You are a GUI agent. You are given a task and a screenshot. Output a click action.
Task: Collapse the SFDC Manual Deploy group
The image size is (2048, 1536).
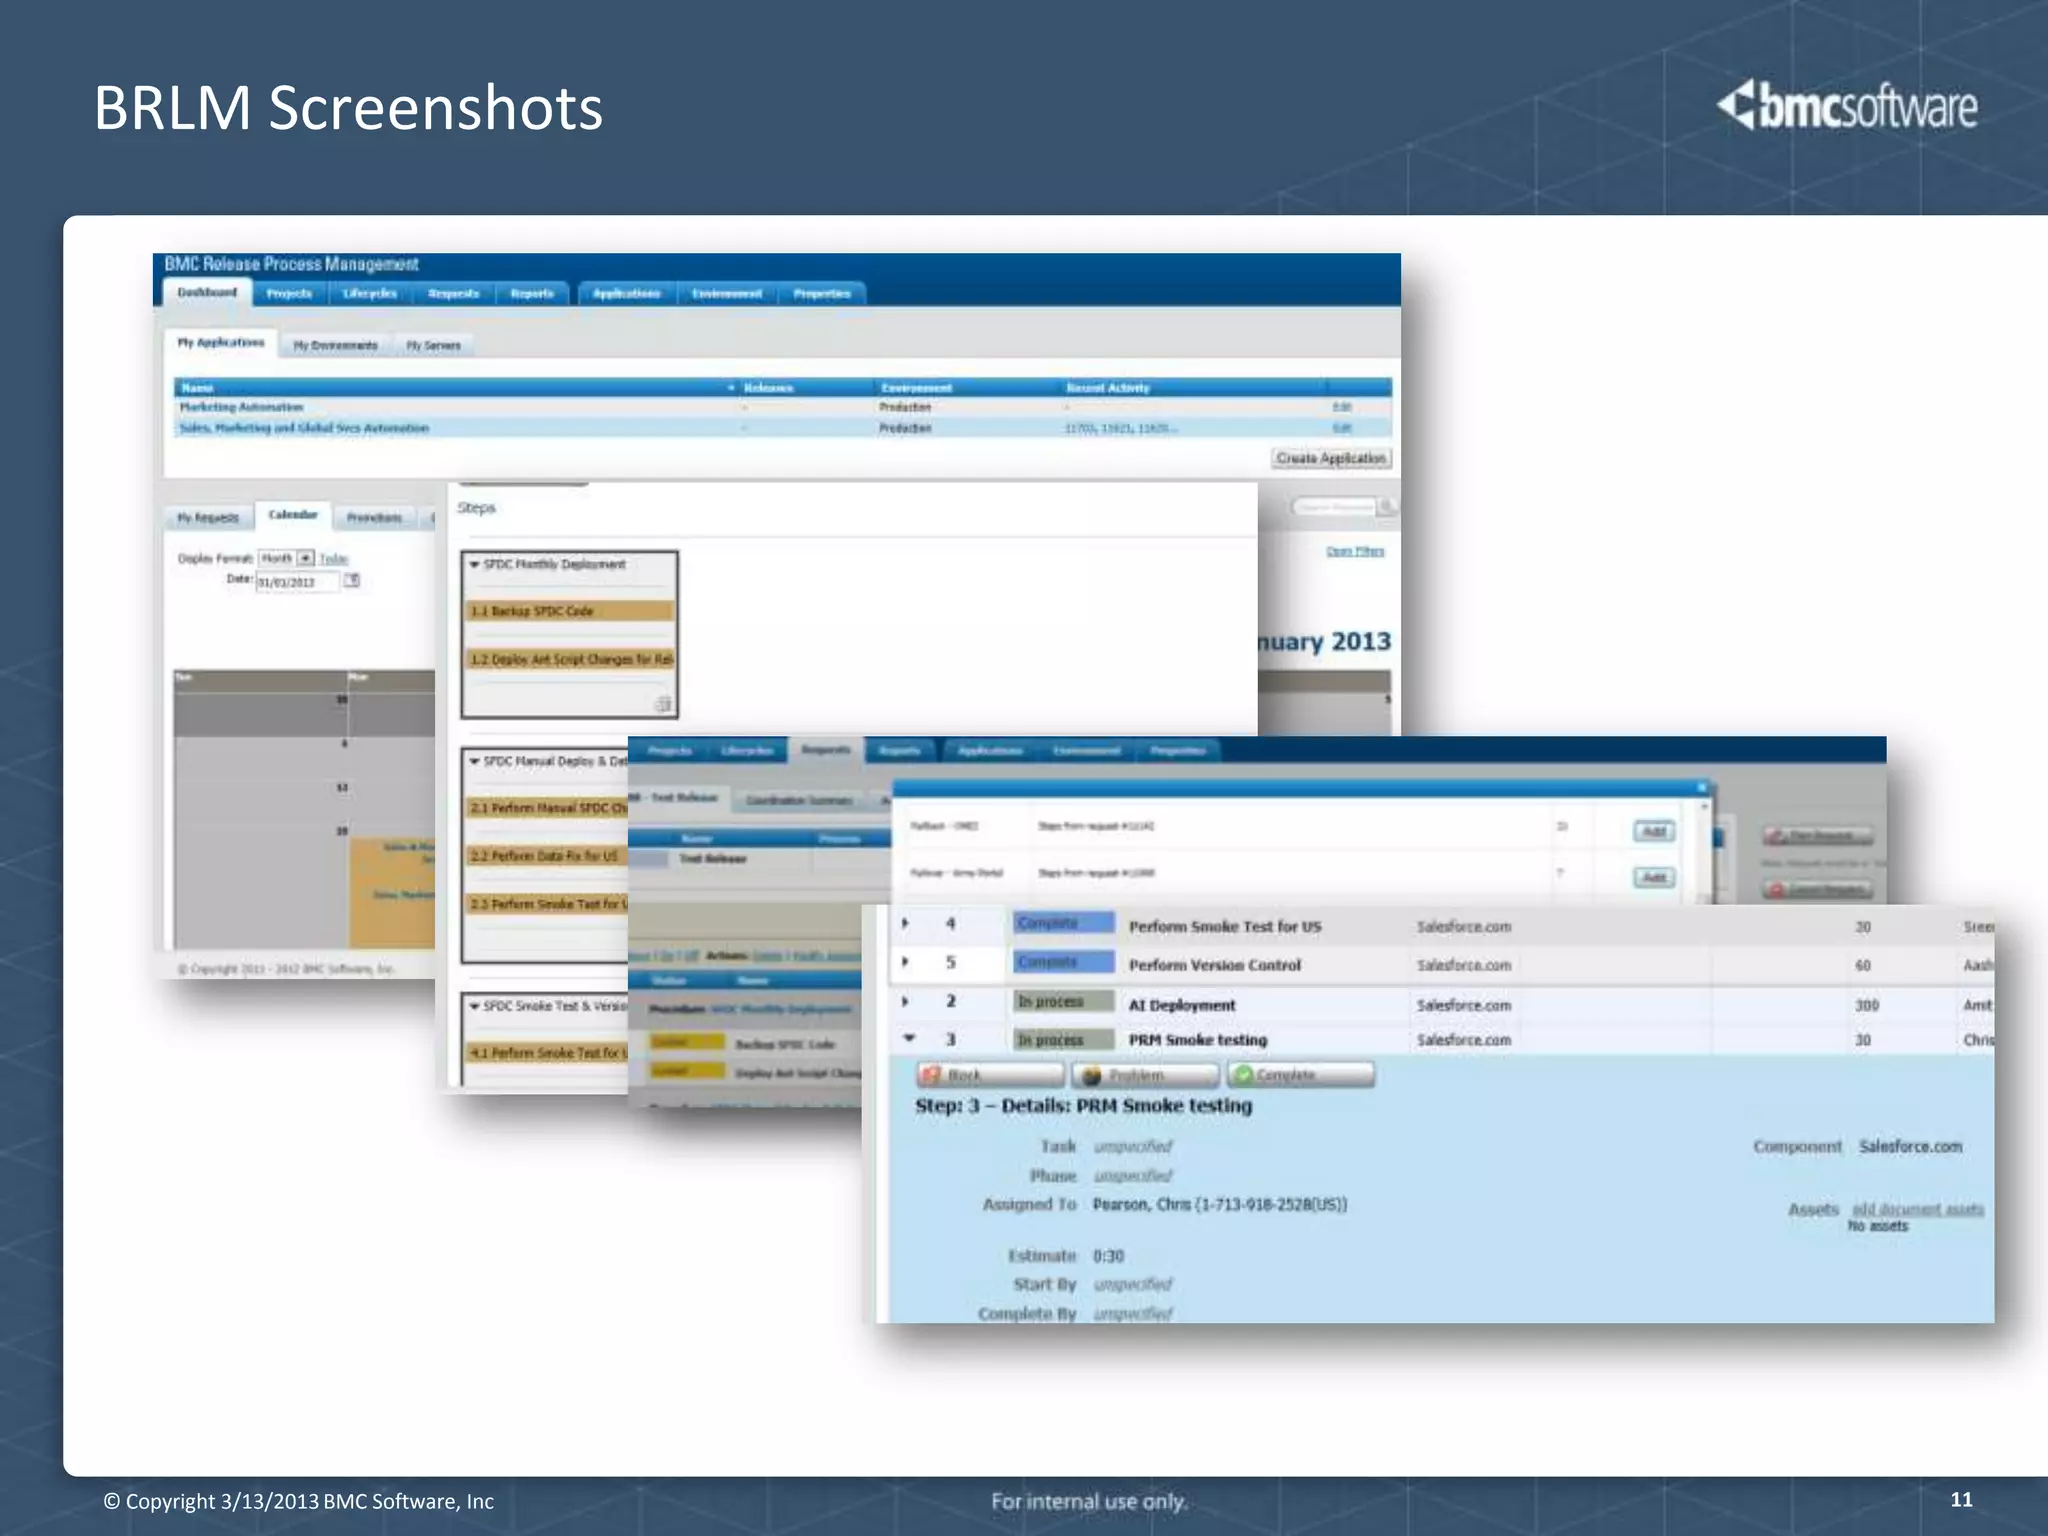click(x=475, y=762)
